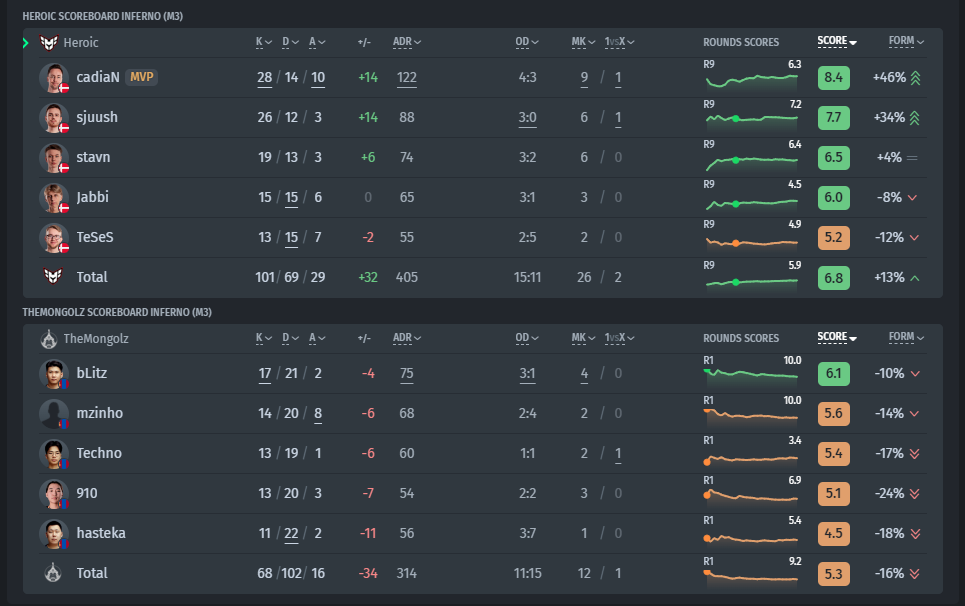Click Jabbi's down-arrow form icon
The image size is (965, 606).
click(x=913, y=198)
